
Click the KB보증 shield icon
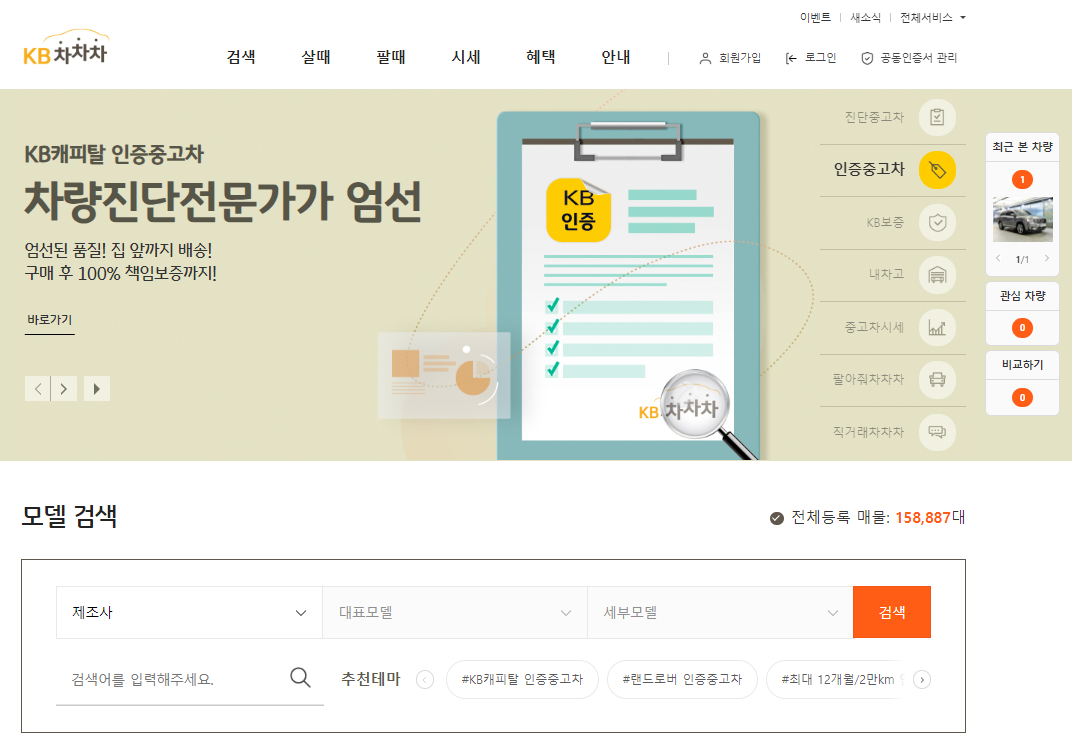point(937,222)
